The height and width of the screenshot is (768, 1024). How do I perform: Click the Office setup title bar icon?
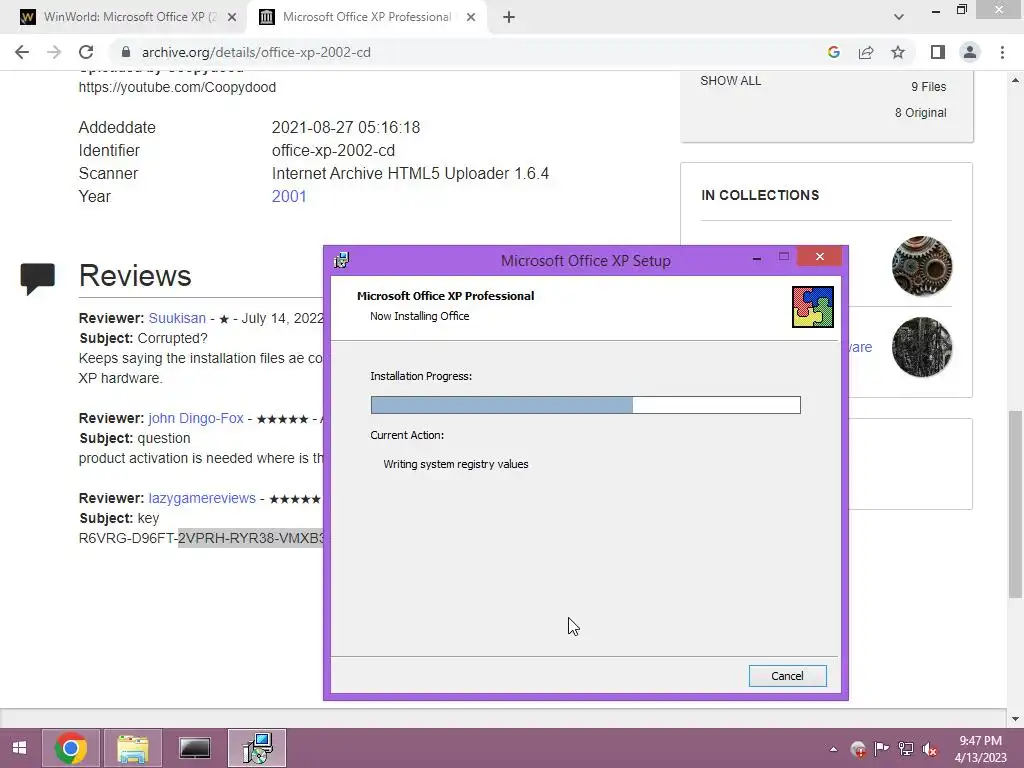[x=342, y=260]
